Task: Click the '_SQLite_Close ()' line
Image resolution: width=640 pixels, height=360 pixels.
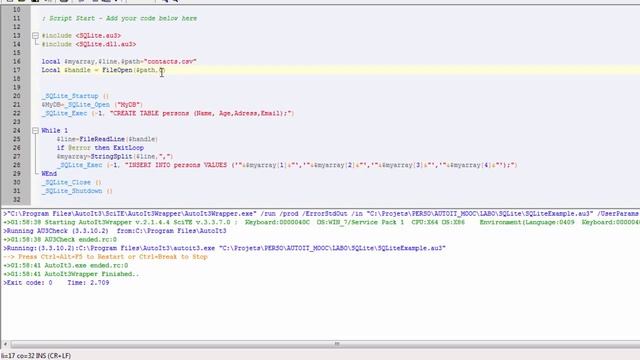Action: 71,182
